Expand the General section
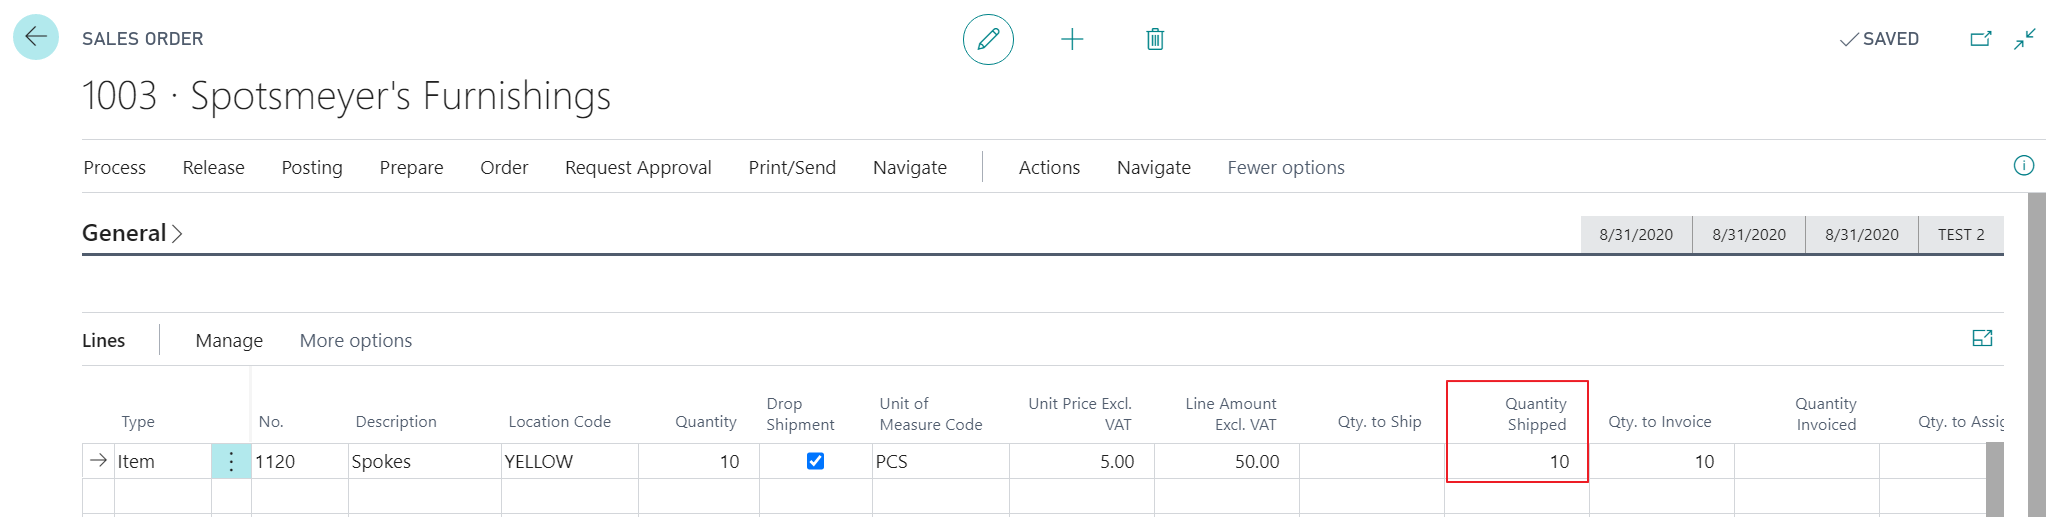The width and height of the screenshot is (2047, 517). (x=132, y=234)
